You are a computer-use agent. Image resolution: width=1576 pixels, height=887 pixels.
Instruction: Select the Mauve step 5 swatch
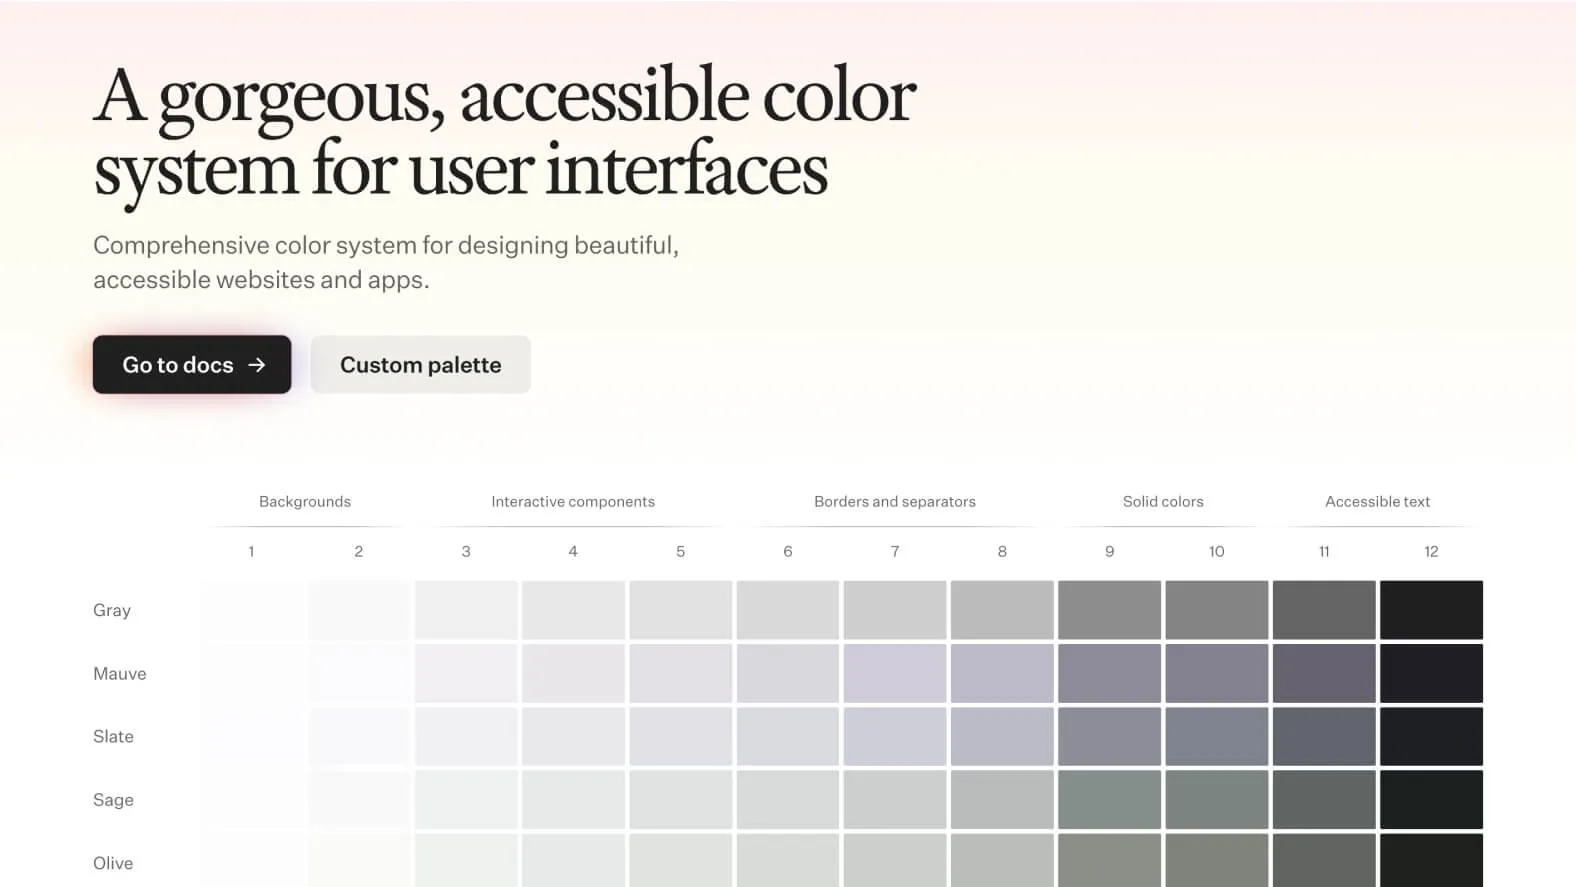coord(680,673)
